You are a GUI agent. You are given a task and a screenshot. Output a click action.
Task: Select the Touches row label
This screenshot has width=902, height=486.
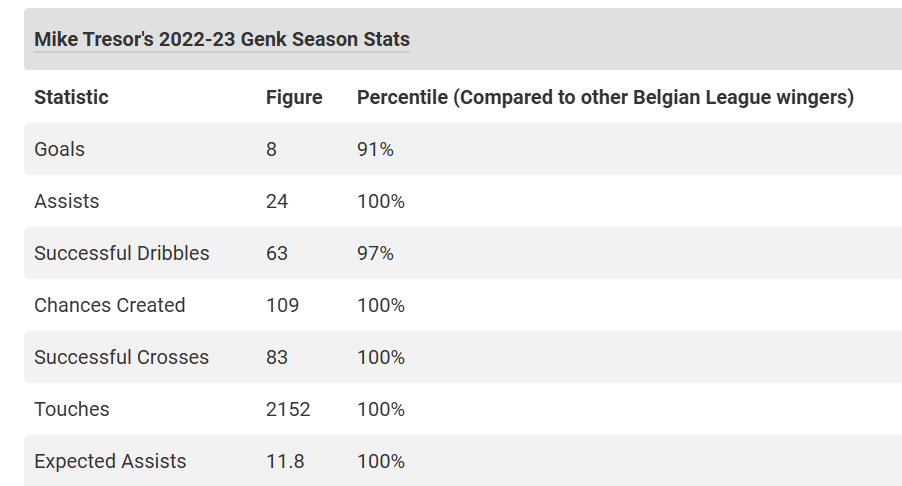71,409
